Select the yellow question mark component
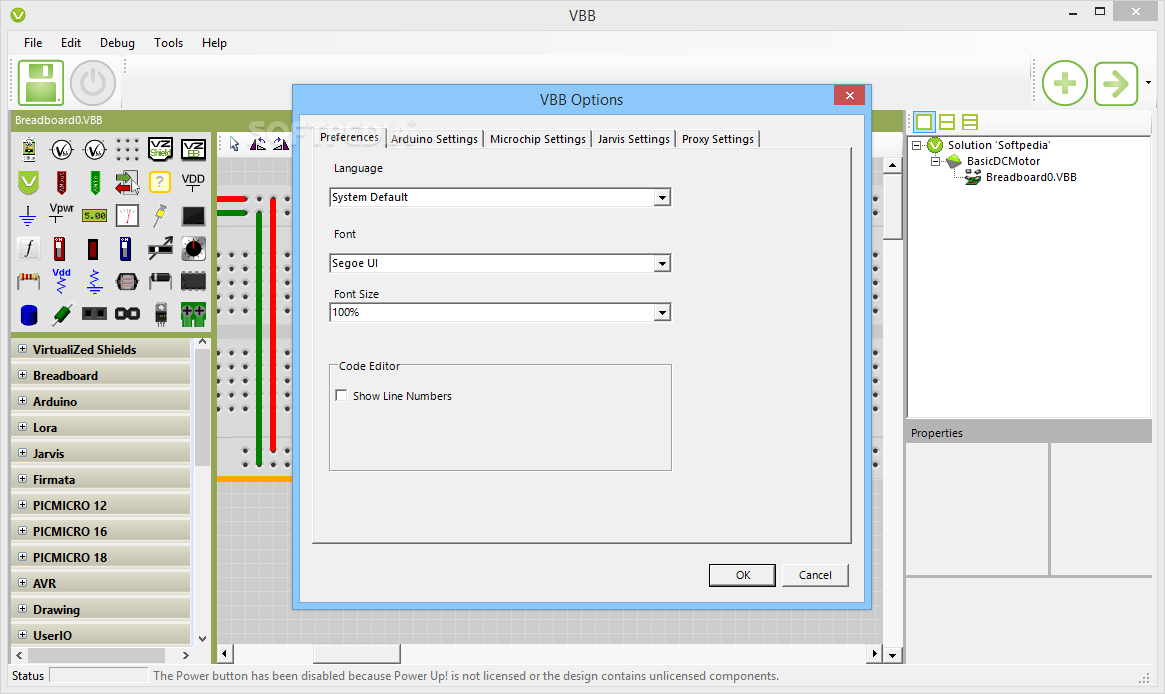The width and height of the screenshot is (1165, 694). tap(160, 182)
